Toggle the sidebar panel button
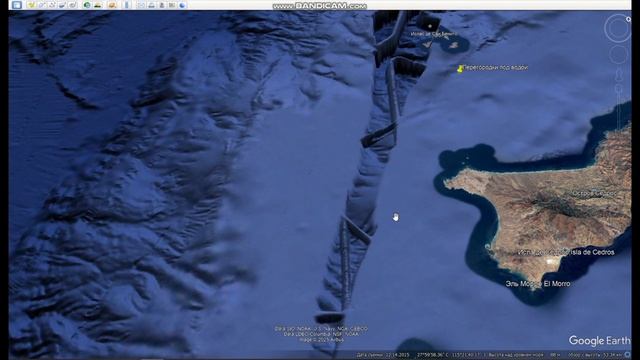640x360 pixels. click(x=17, y=5)
